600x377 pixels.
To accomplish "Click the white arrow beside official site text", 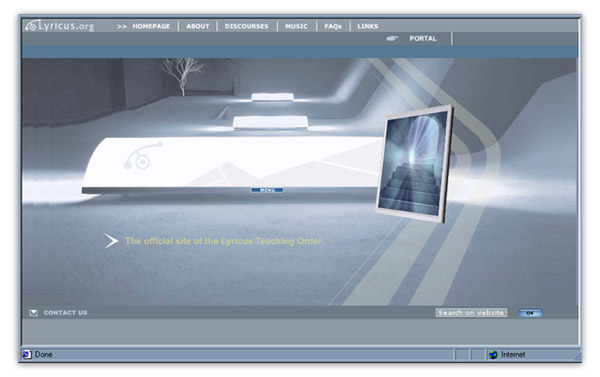I will click(x=111, y=241).
